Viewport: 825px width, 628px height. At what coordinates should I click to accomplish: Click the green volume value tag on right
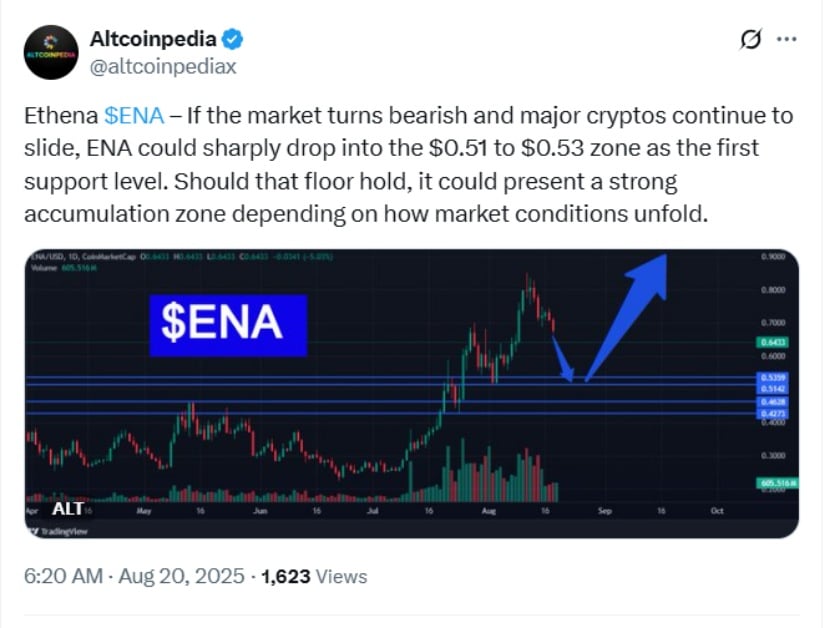(777, 482)
